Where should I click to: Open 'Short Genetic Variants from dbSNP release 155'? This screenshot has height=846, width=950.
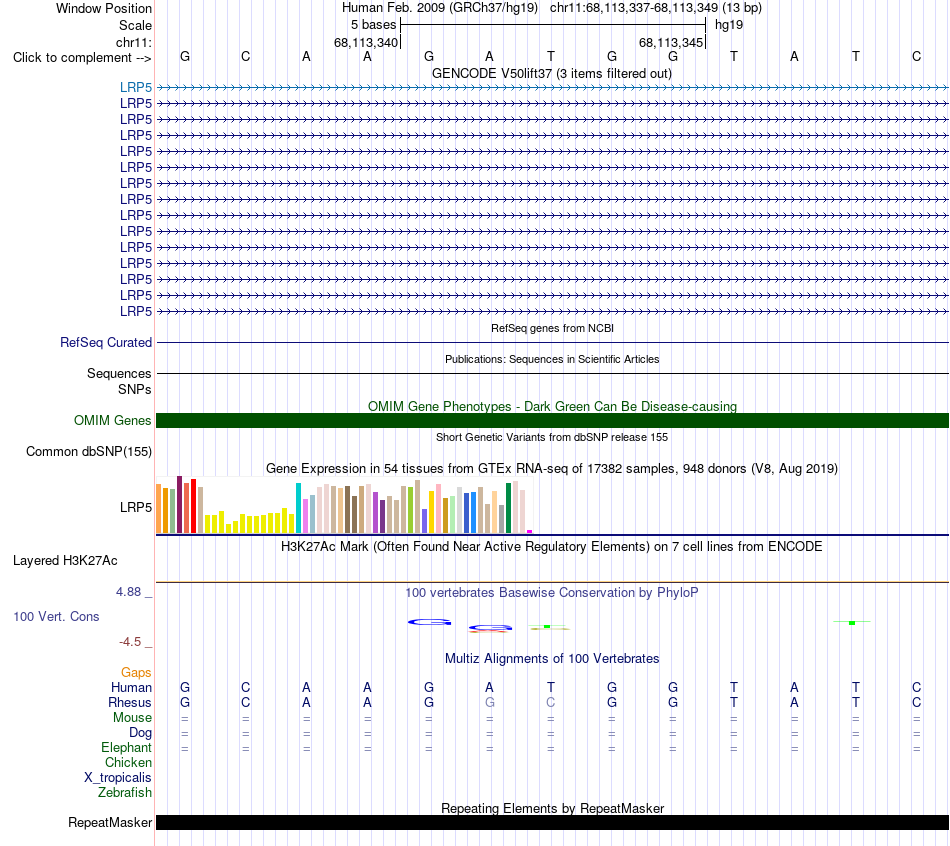552,437
